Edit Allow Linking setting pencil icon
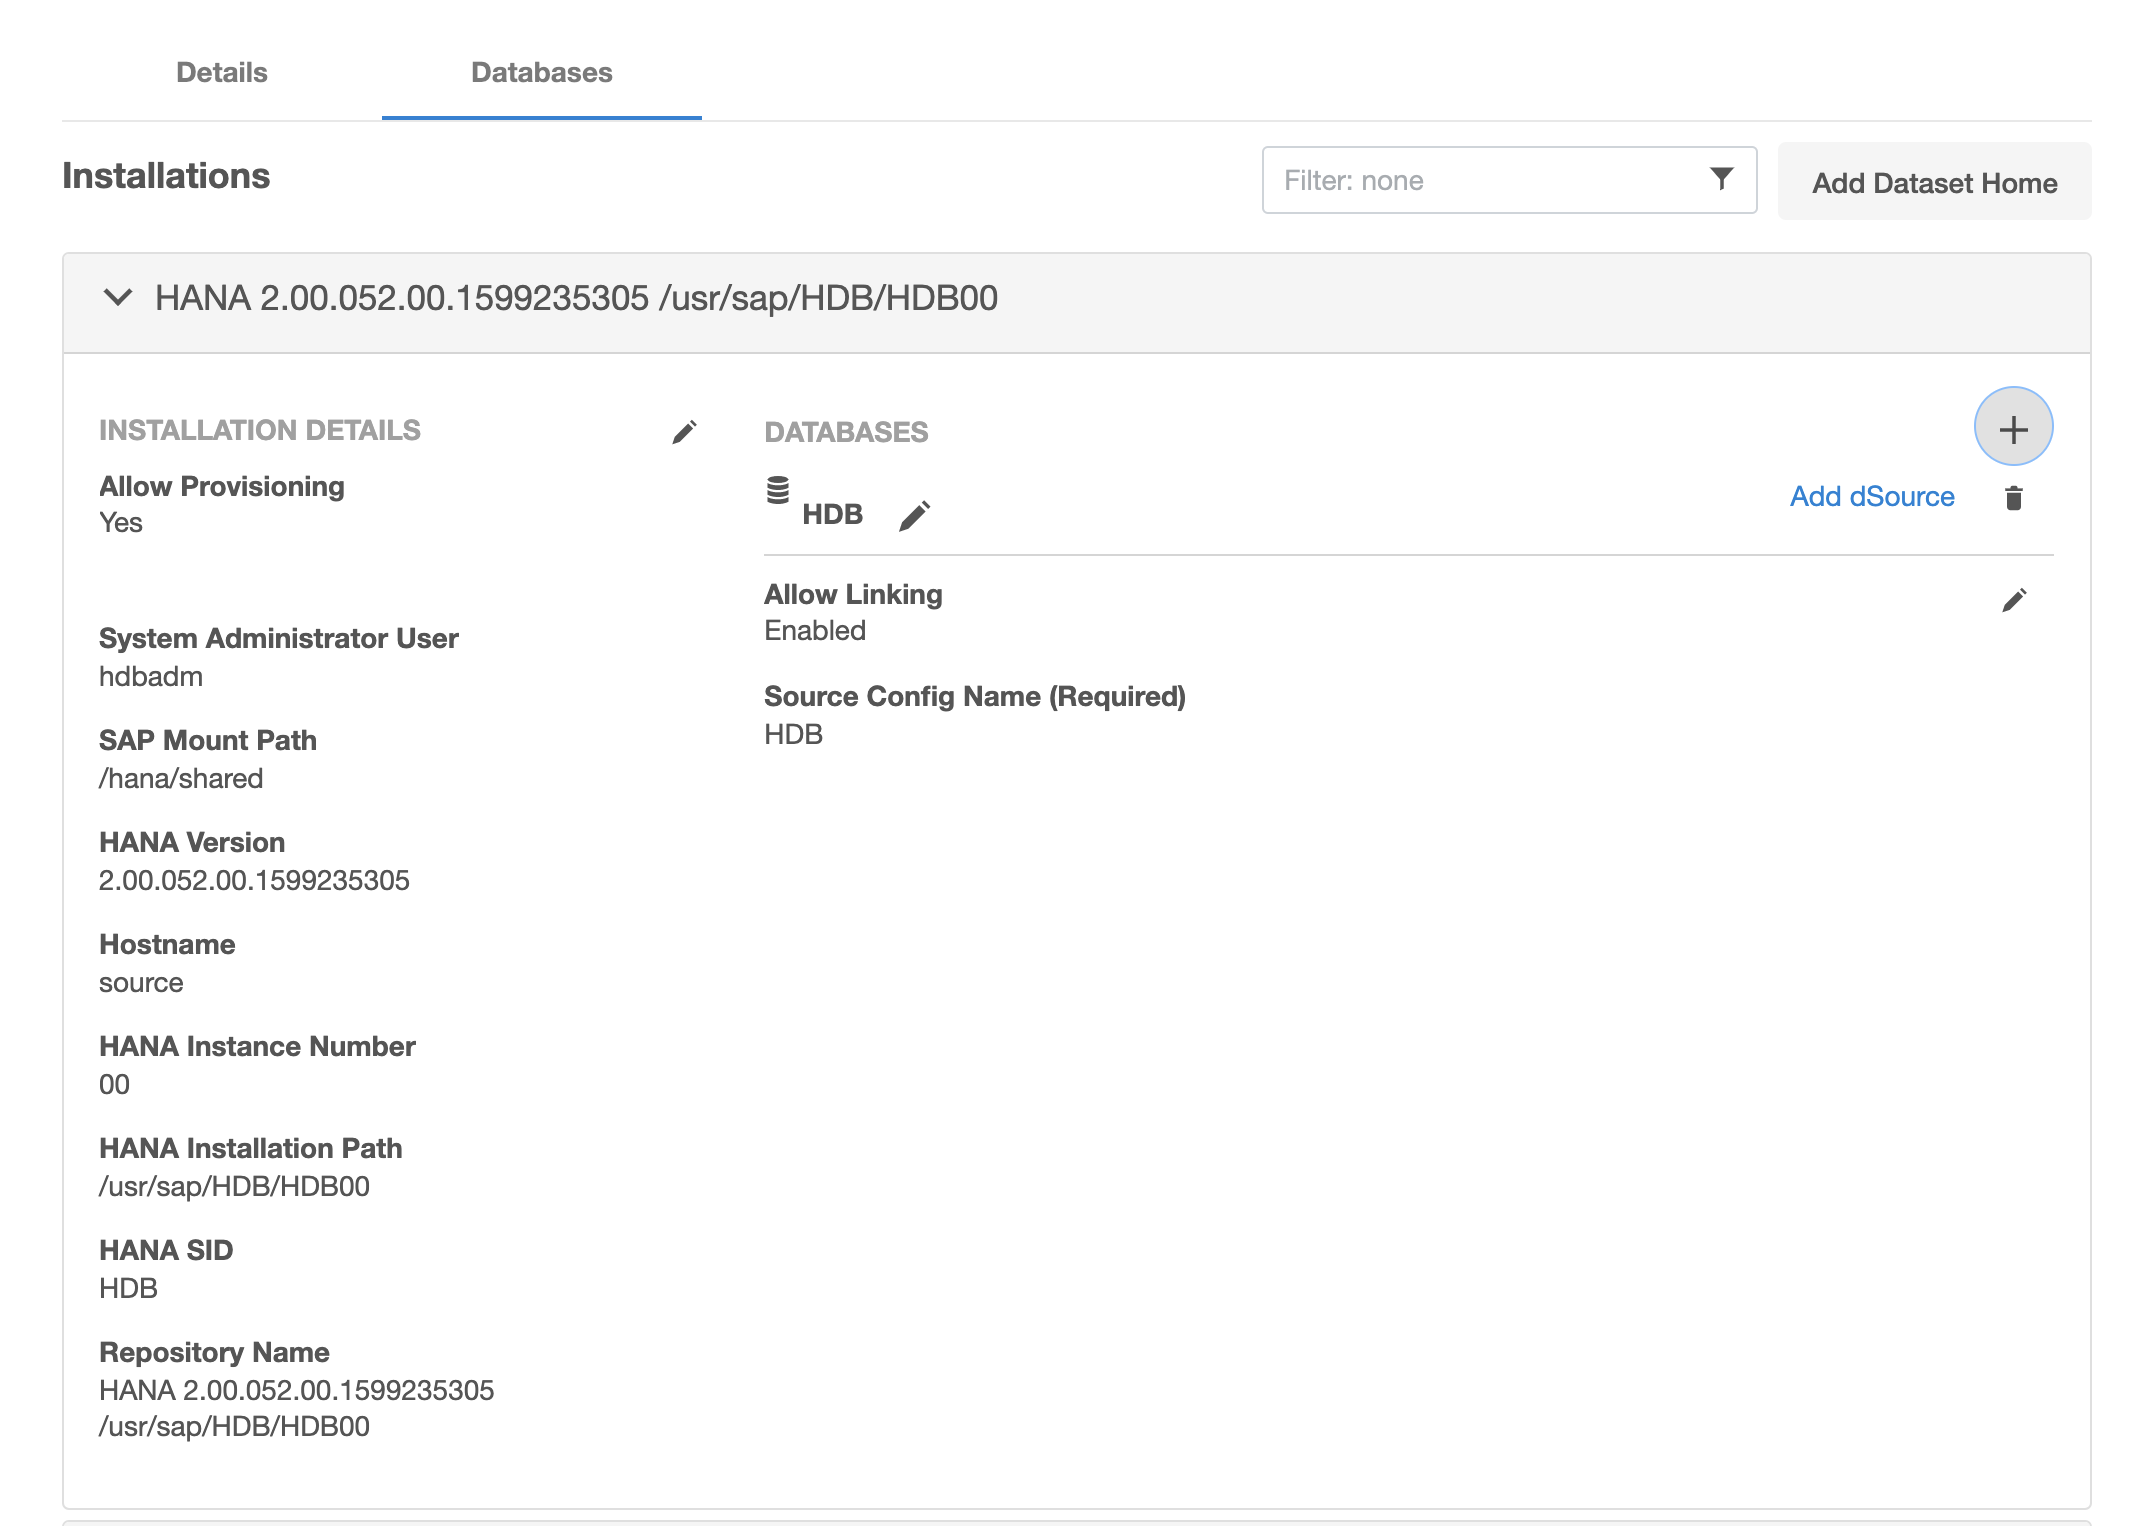 tap(2014, 600)
